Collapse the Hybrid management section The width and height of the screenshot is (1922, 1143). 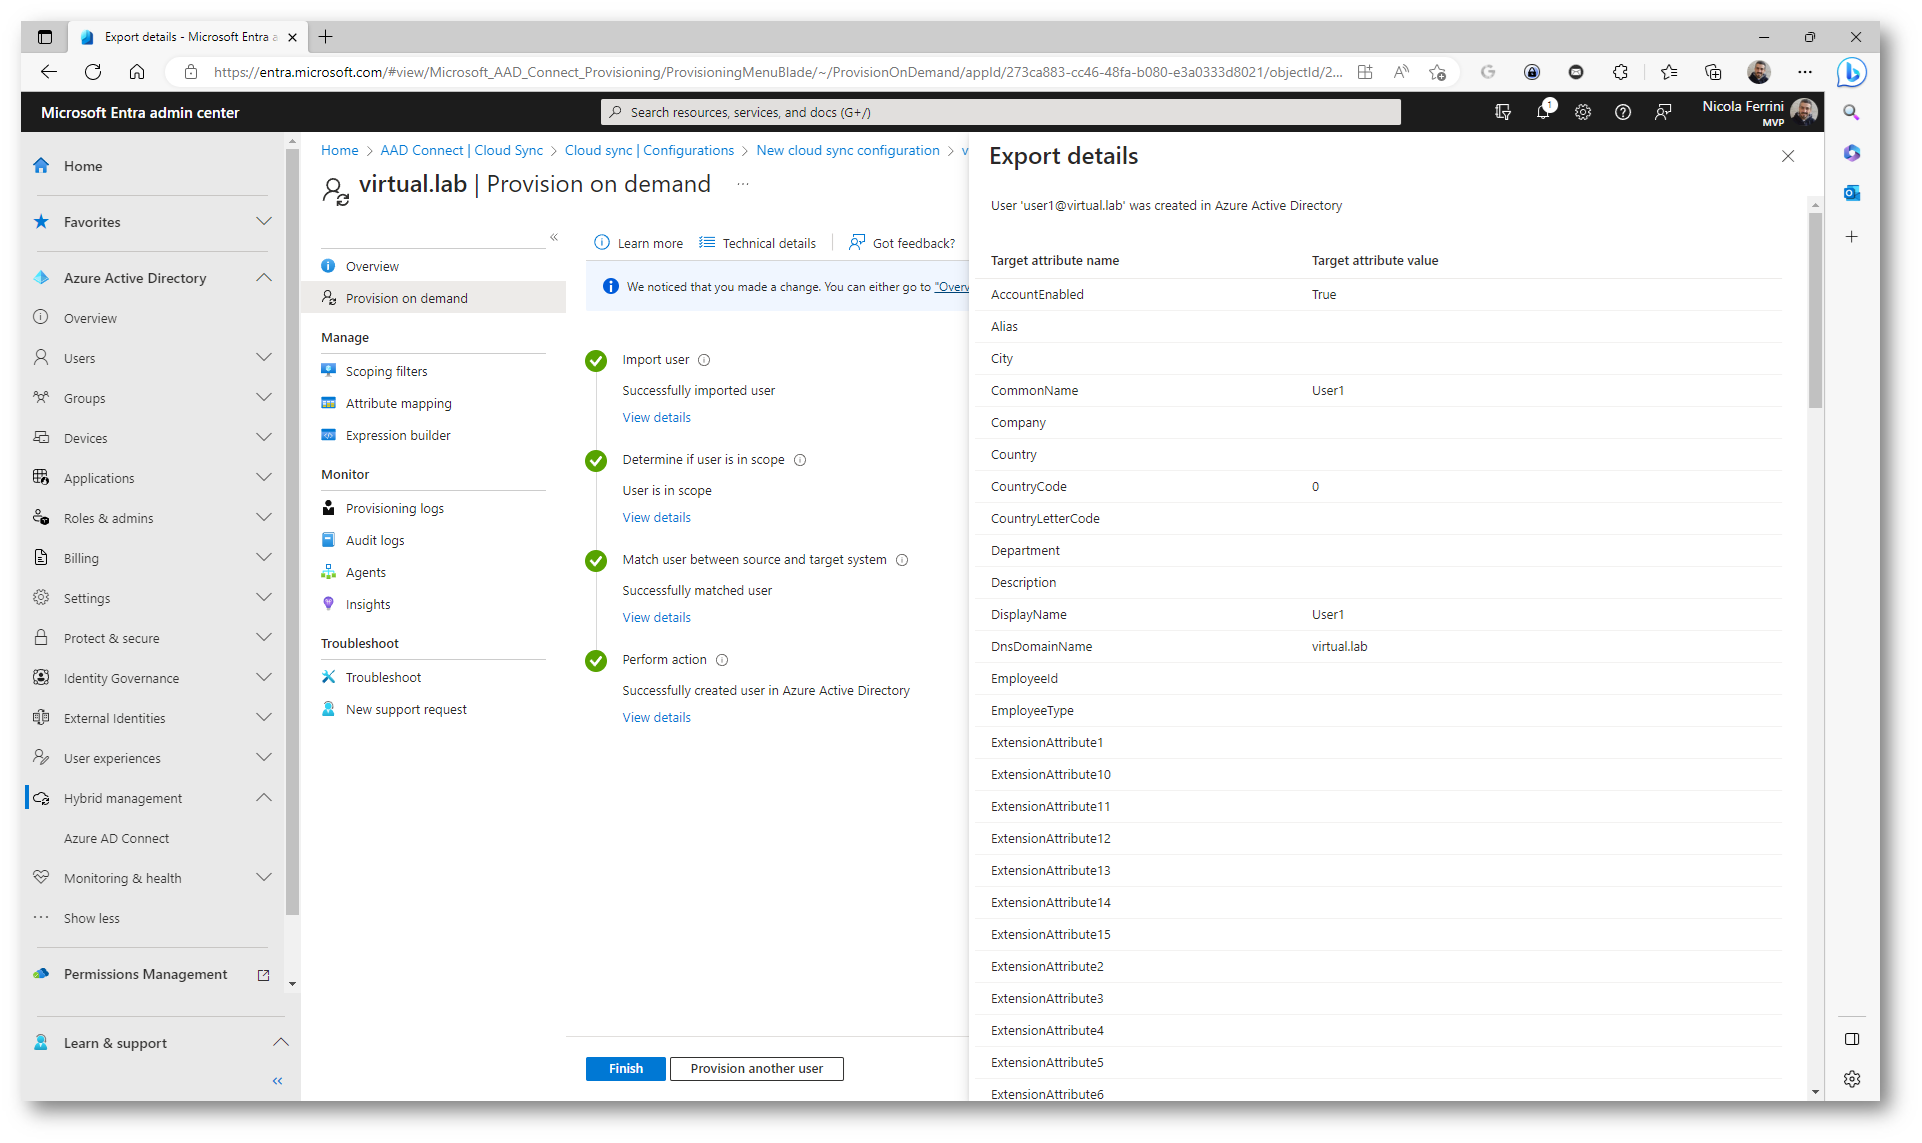pyautogui.click(x=264, y=798)
